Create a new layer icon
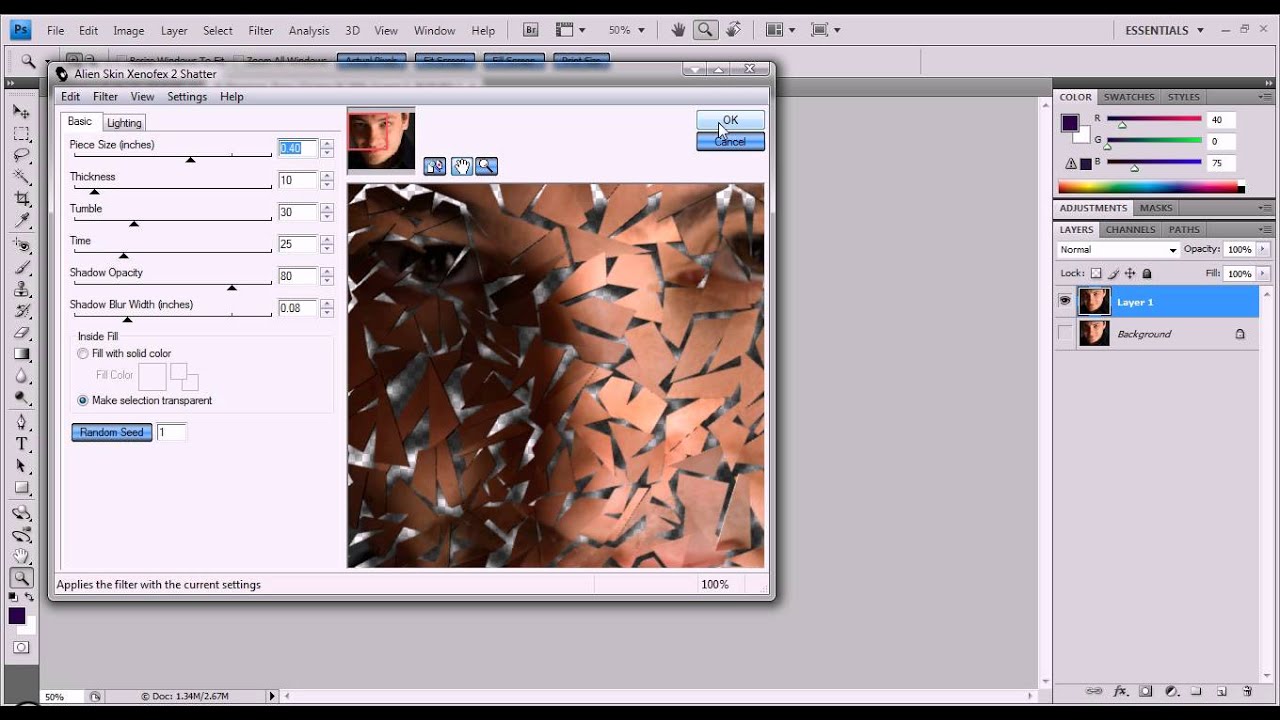 [x=1222, y=691]
